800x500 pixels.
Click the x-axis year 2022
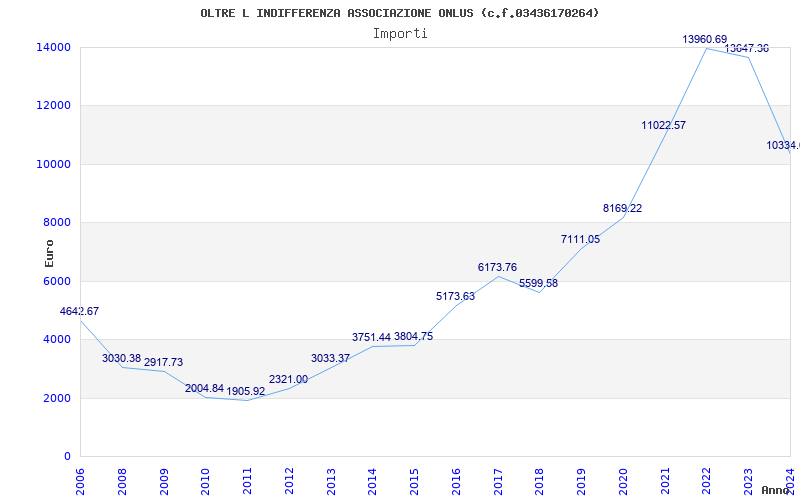click(x=707, y=481)
